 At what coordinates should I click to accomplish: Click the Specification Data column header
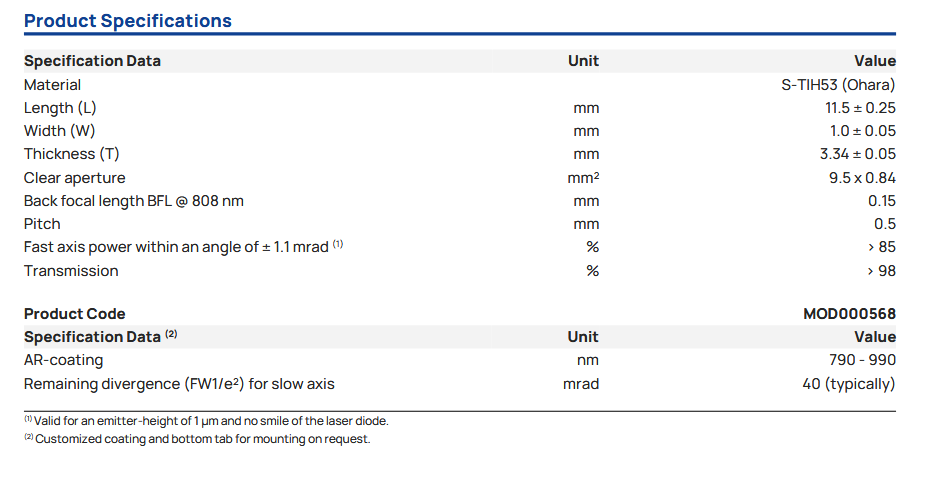(x=92, y=61)
